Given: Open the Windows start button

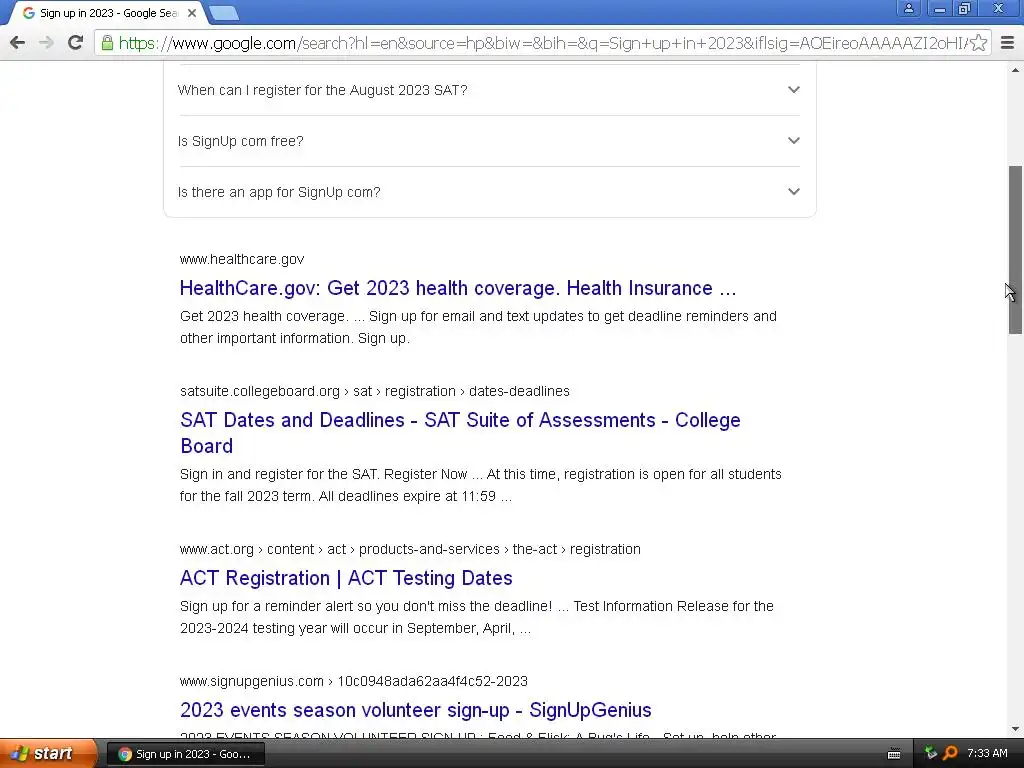Looking at the screenshot, I should tap(48, 754).
